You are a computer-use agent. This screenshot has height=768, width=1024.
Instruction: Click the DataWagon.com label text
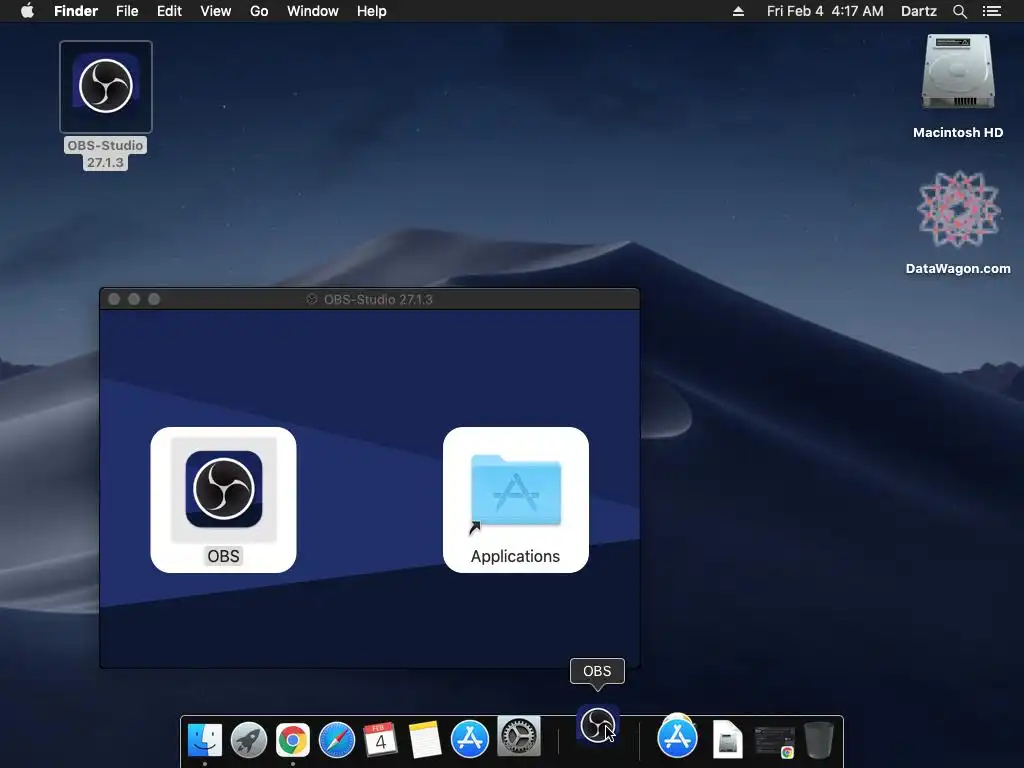pyautogui.click(x=958, y=268)
